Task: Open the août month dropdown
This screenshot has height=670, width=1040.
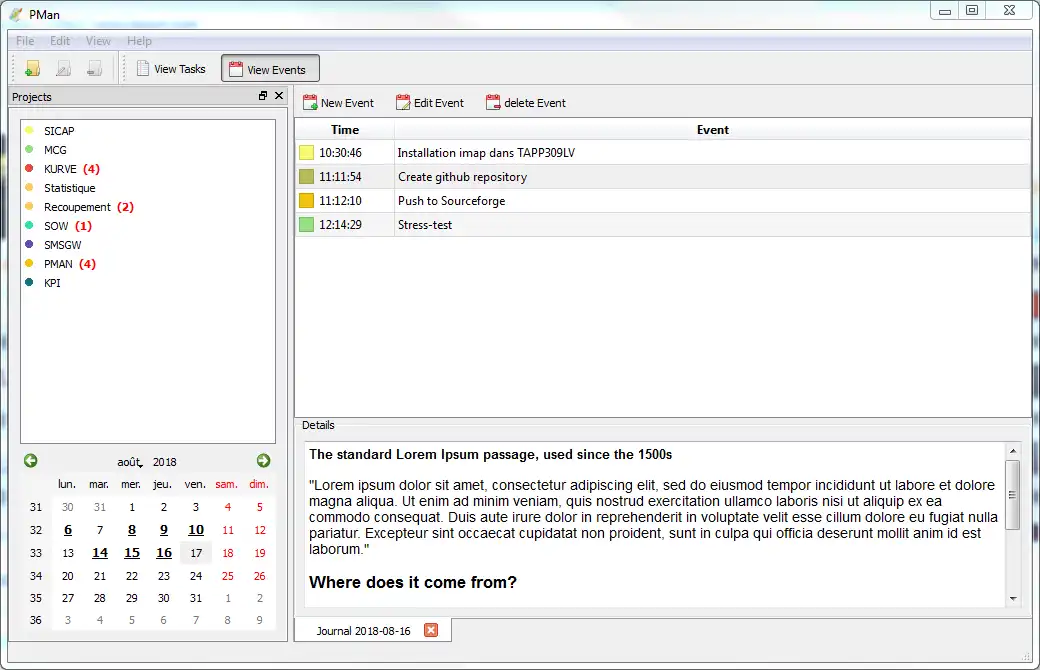Action: point(130,462)
